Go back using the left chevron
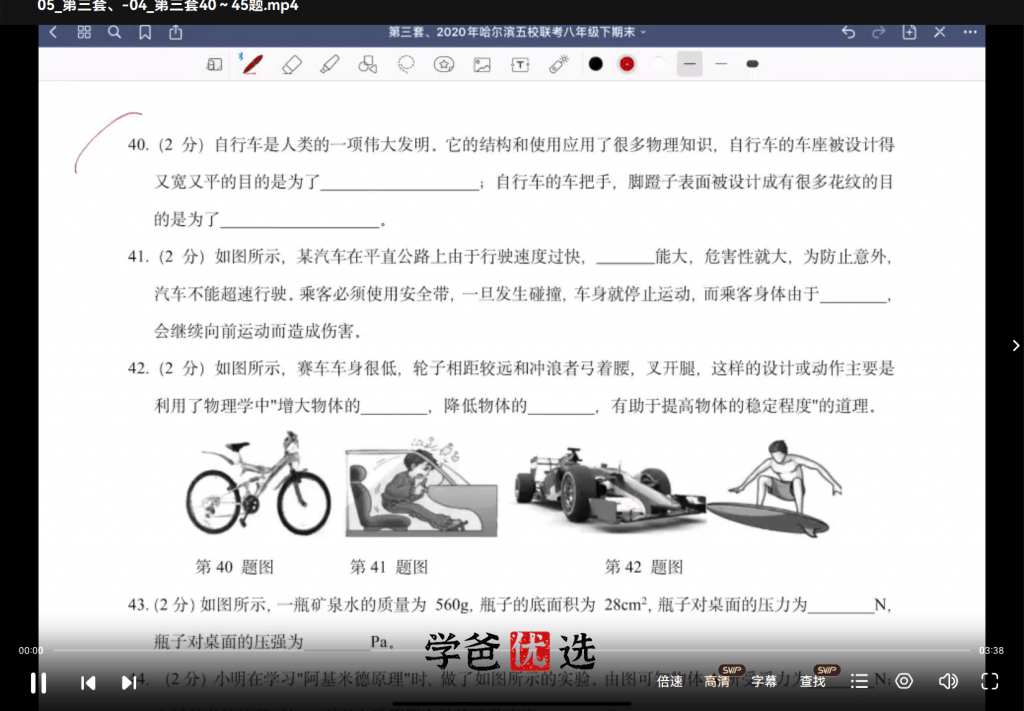Viewport: 1024px width, 711px height. [x=54, y=32]
